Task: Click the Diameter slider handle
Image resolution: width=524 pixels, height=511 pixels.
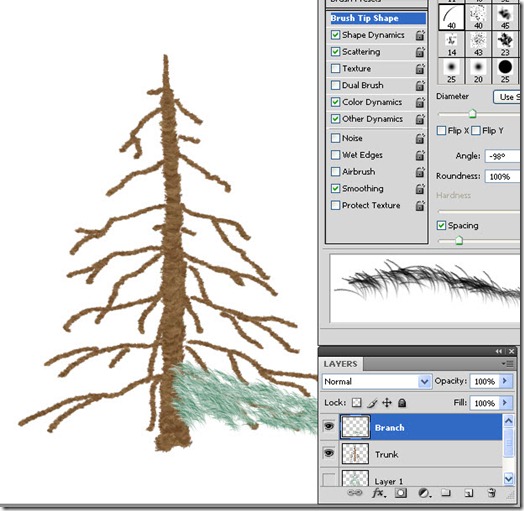Action: pos(472,114)
